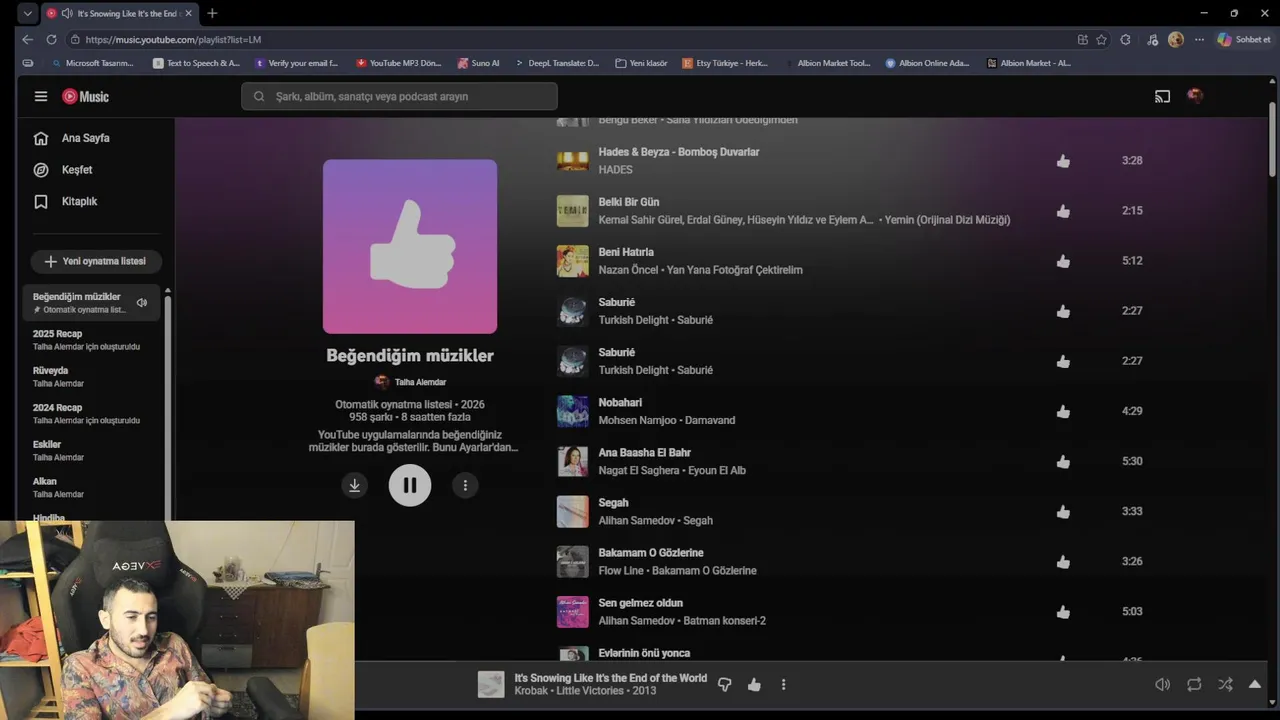Image resolution: width=1280 pixels, height=720 pixels.
Task: Toggle like on Segah track
Action: [1063, 511]
